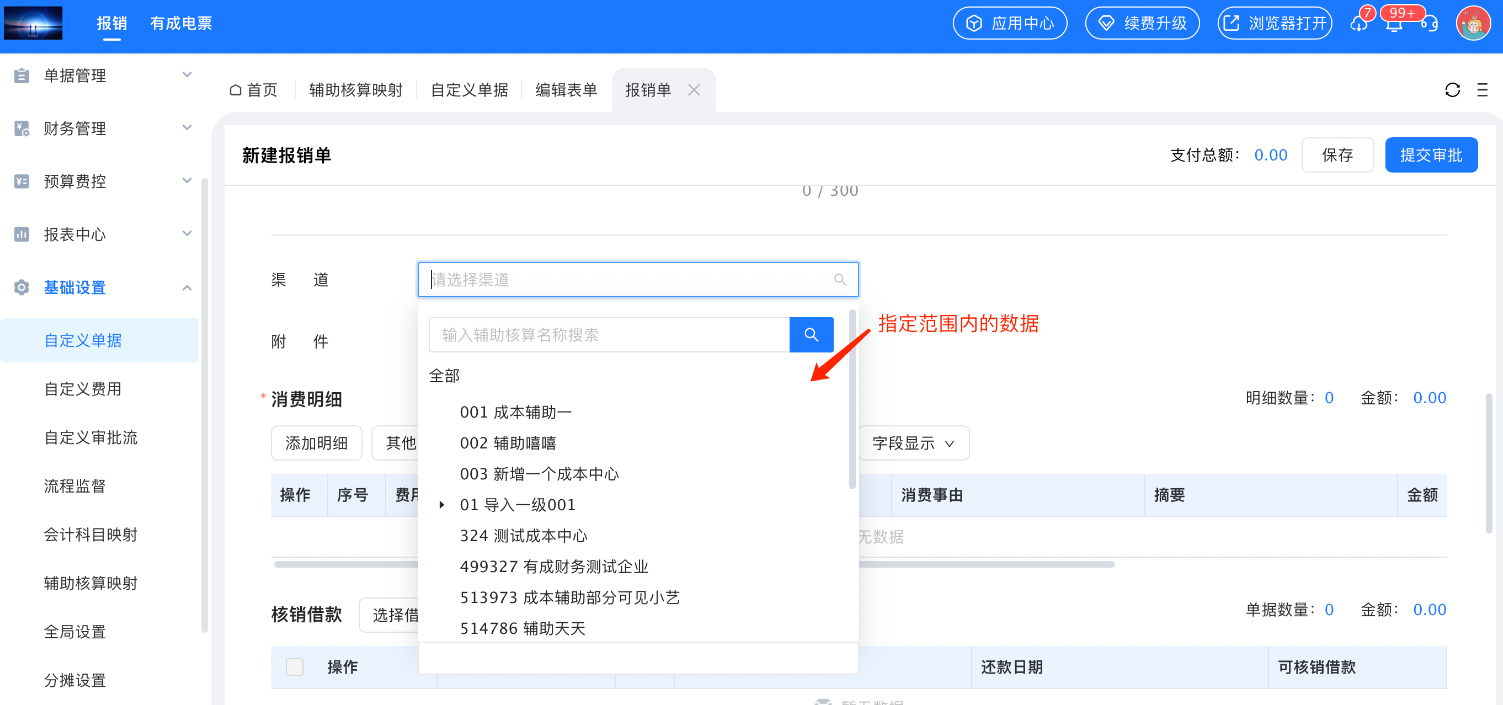
Task: Switch to the 辅助核算映射 tab
Action: pos(355,90)
